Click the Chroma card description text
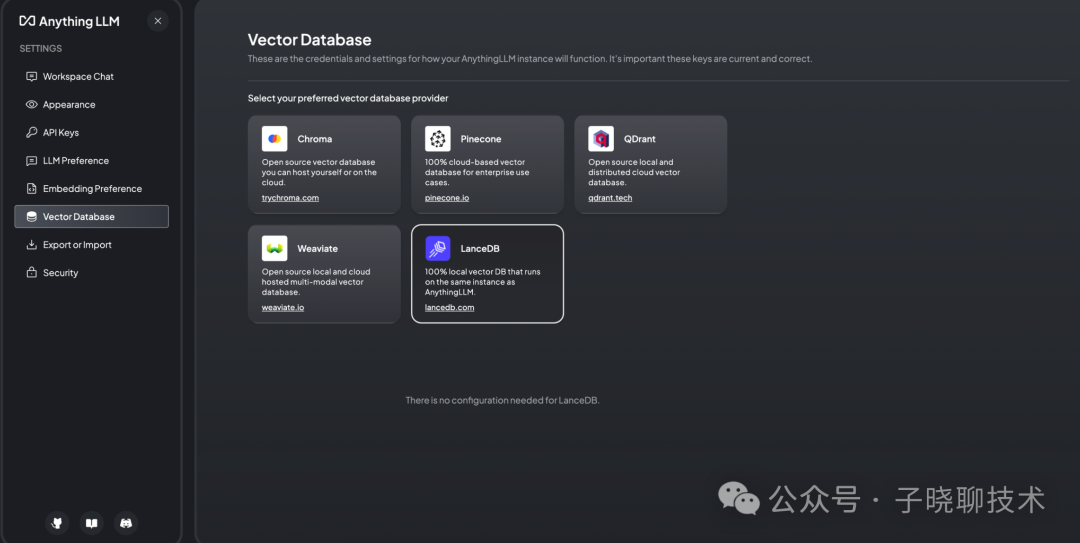1080x543 pixels. click(x=319, y=172)
